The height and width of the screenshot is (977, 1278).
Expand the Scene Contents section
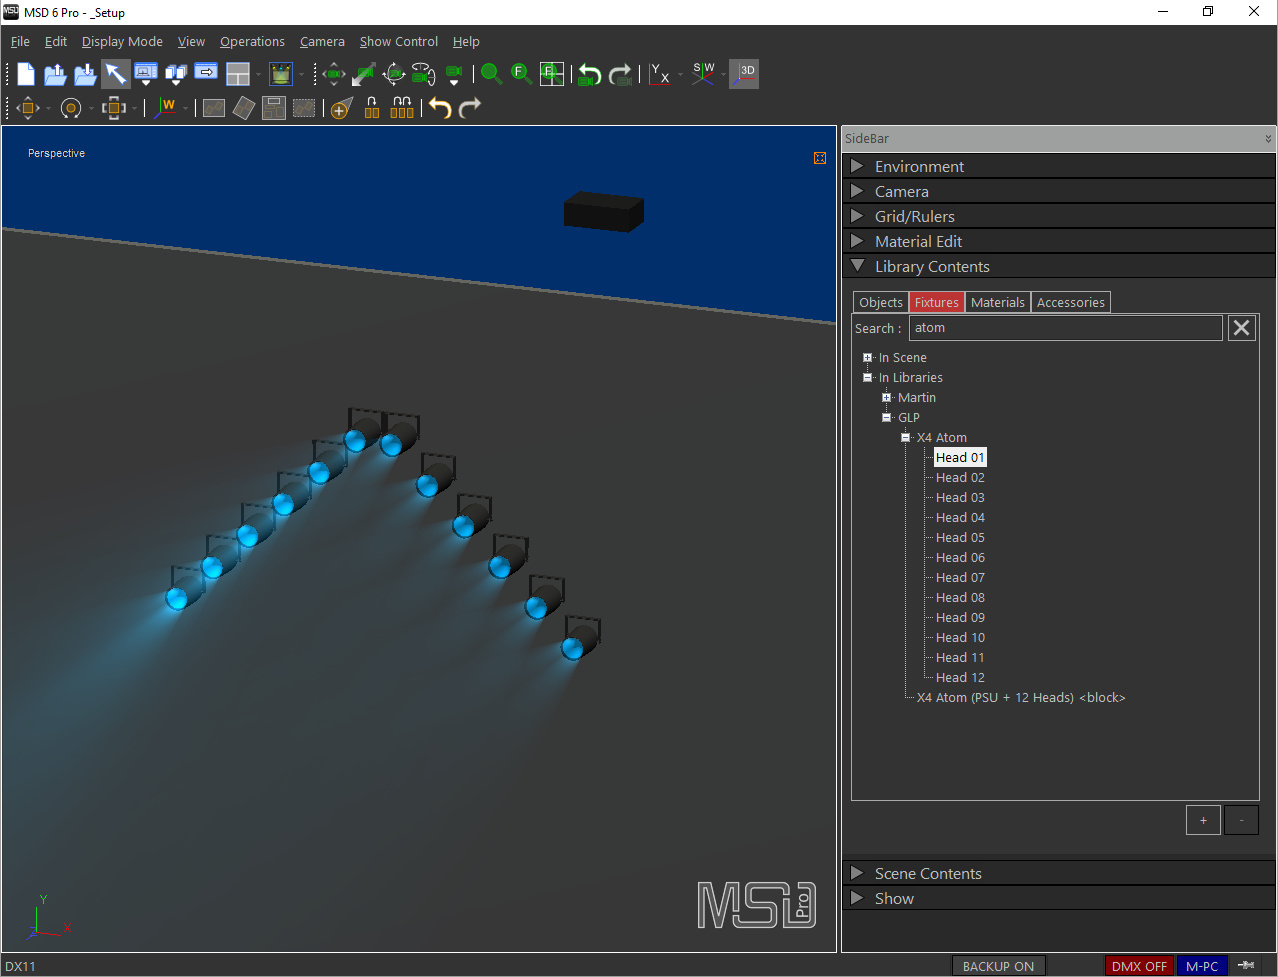tap(1059, 873)
